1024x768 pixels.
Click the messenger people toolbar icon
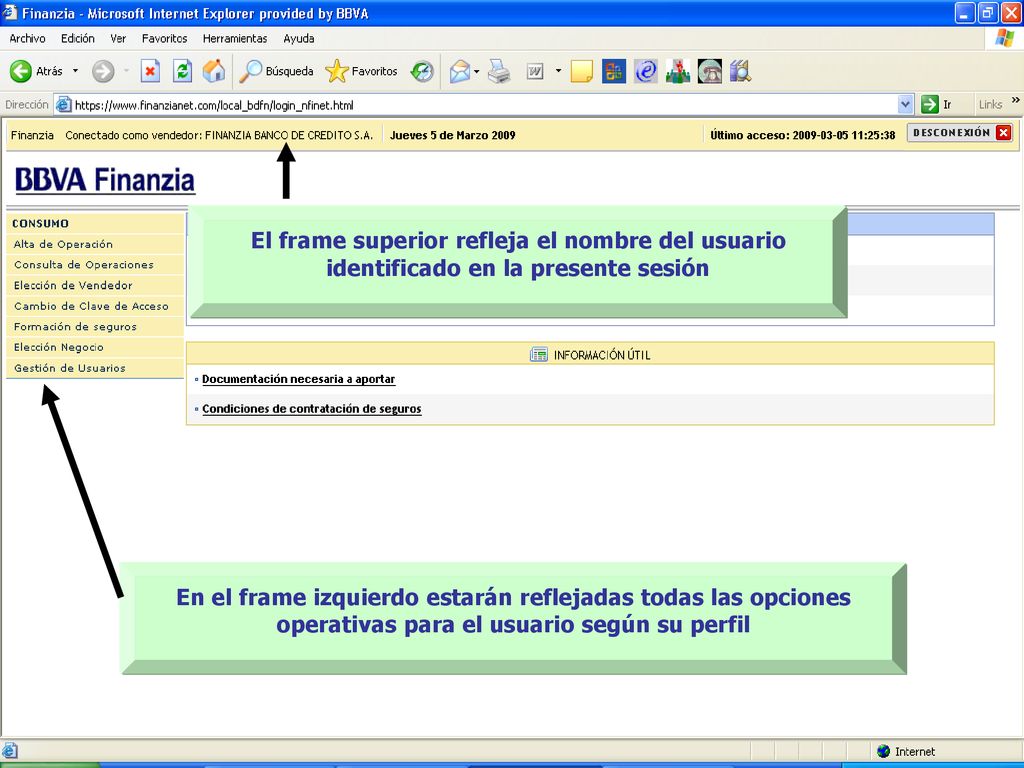pos(677,71)
